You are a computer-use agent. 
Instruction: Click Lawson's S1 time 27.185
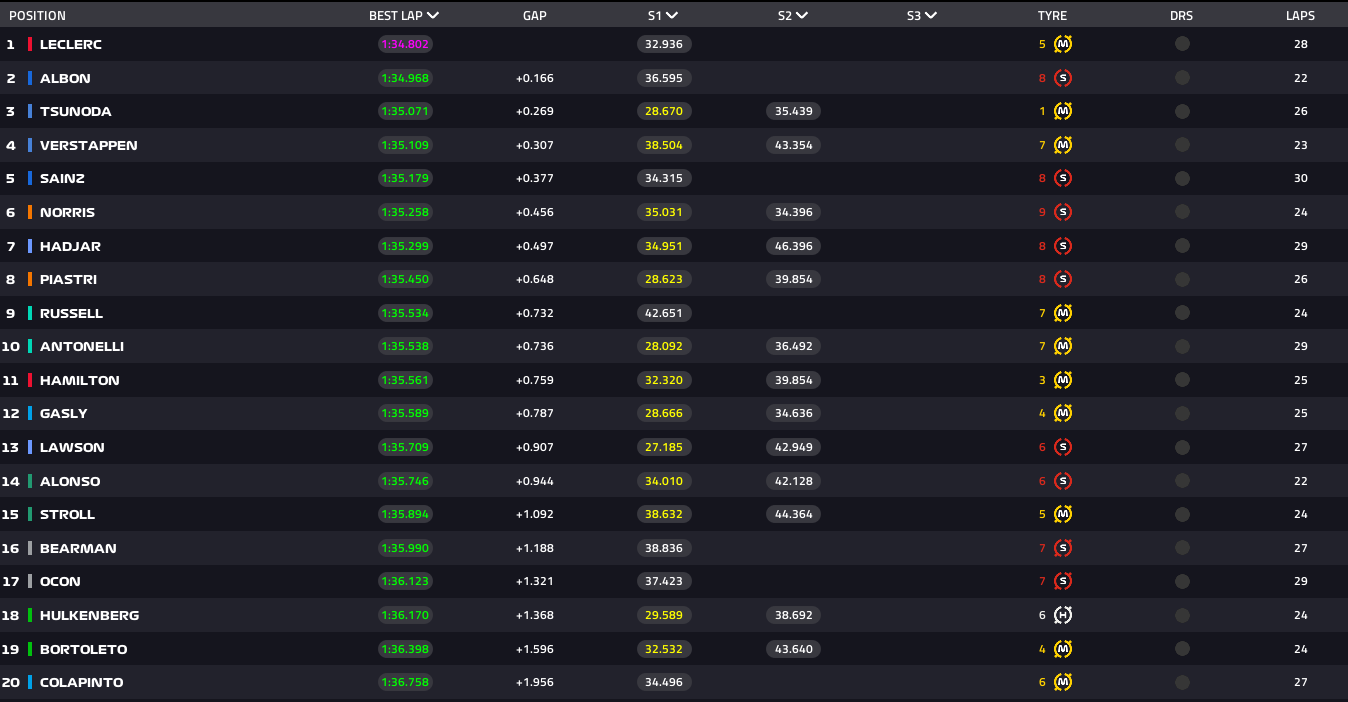[x=664, y=447]
